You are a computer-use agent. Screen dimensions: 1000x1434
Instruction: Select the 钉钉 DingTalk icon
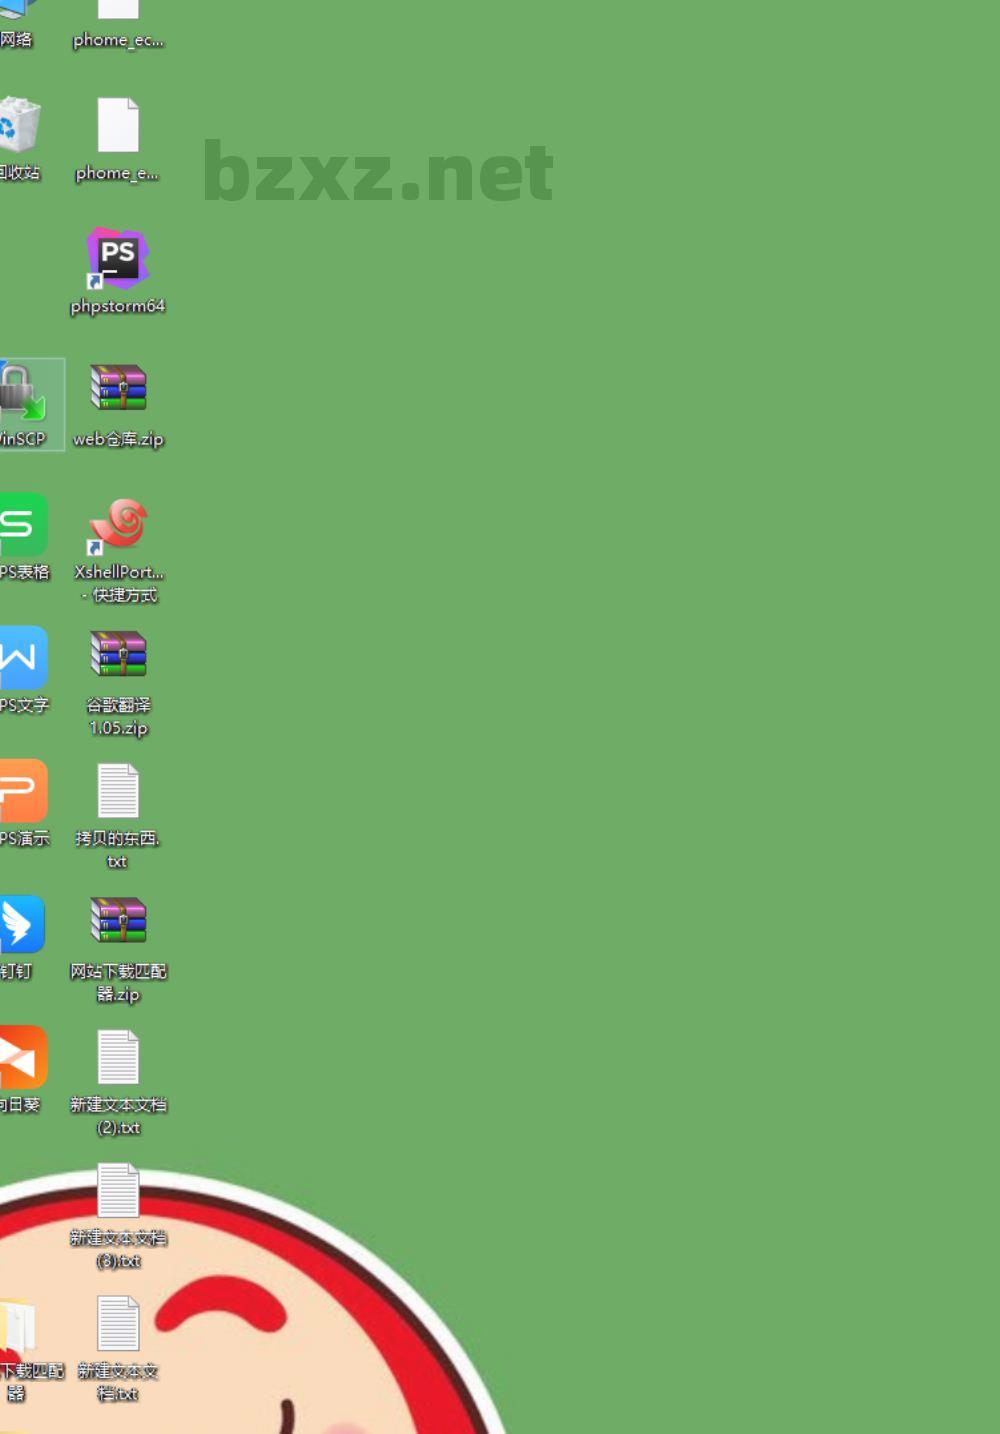click(20, 925)
